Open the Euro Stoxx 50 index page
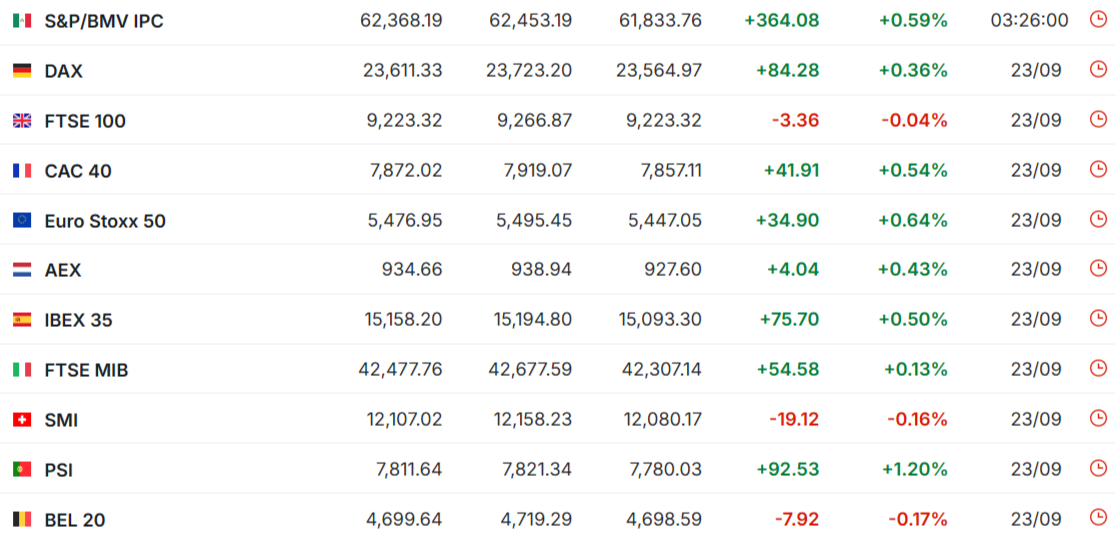1117x539 pixels. [105, 221]
